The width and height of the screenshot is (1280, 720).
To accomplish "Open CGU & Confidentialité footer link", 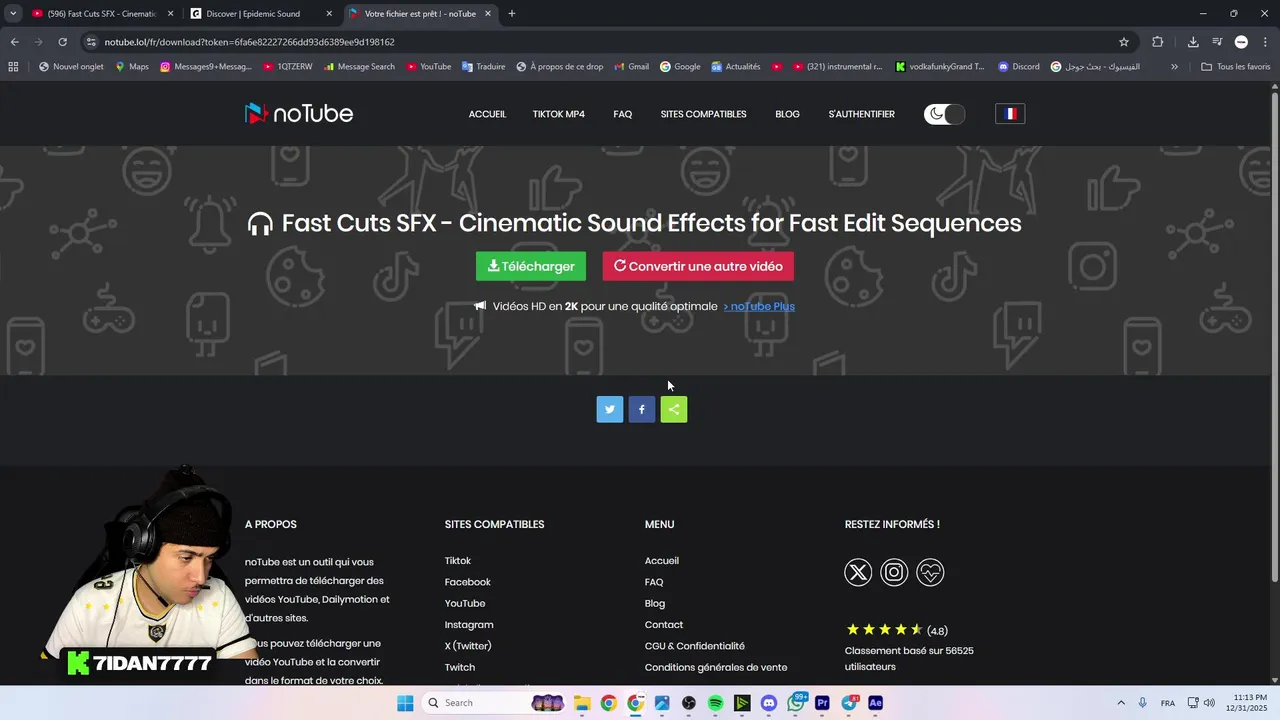I will [x=695, y=646].
